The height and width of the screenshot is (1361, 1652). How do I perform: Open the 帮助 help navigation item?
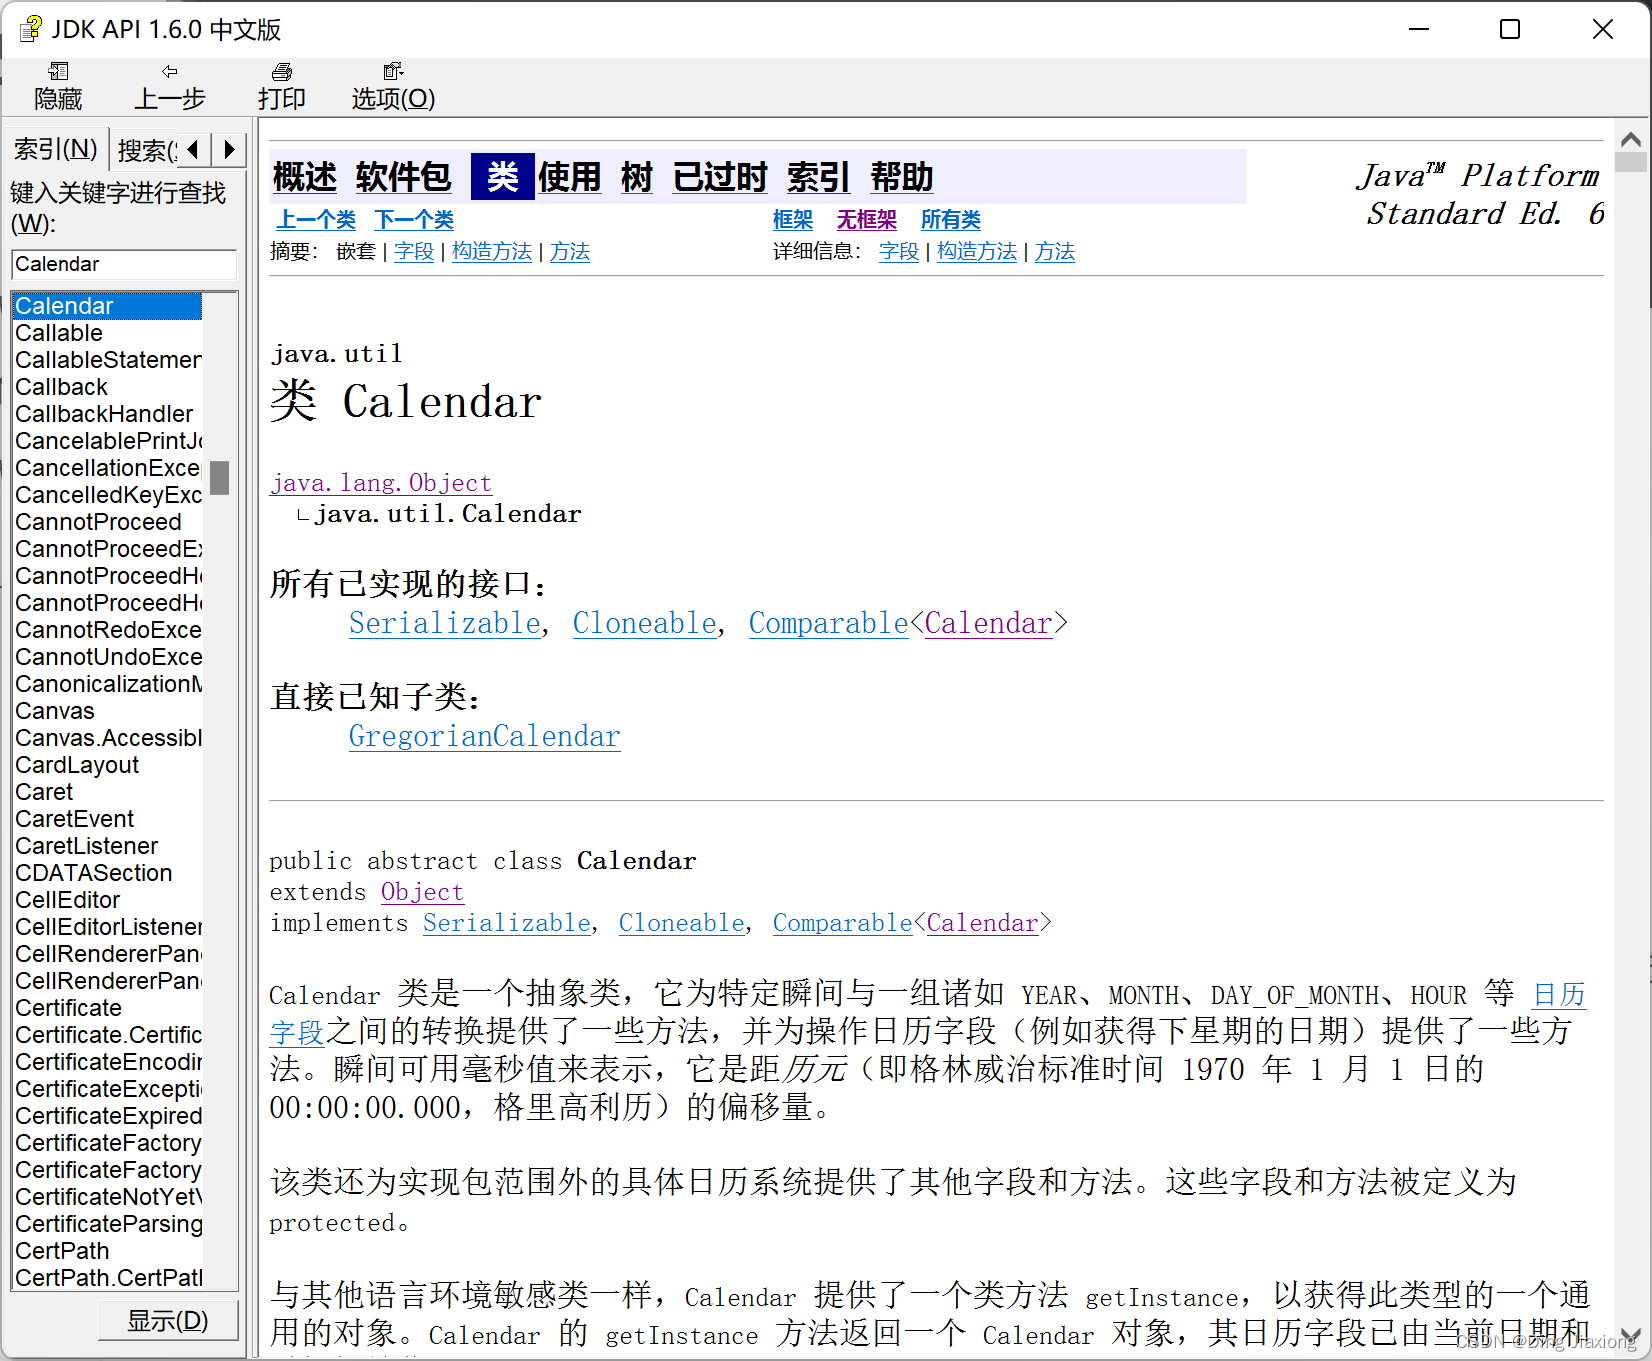[x=901, y=177]
